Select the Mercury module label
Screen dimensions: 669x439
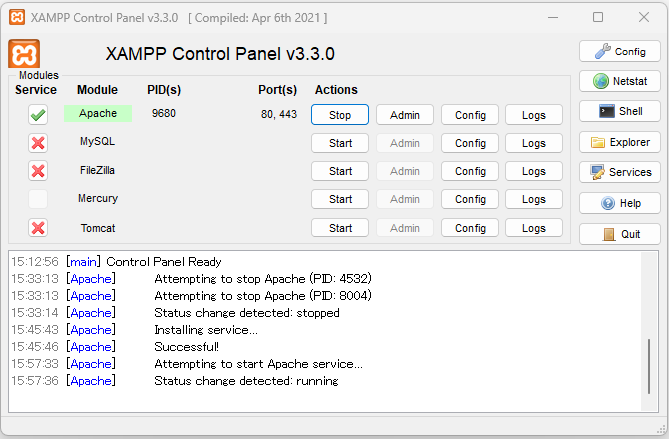point(98,198)
